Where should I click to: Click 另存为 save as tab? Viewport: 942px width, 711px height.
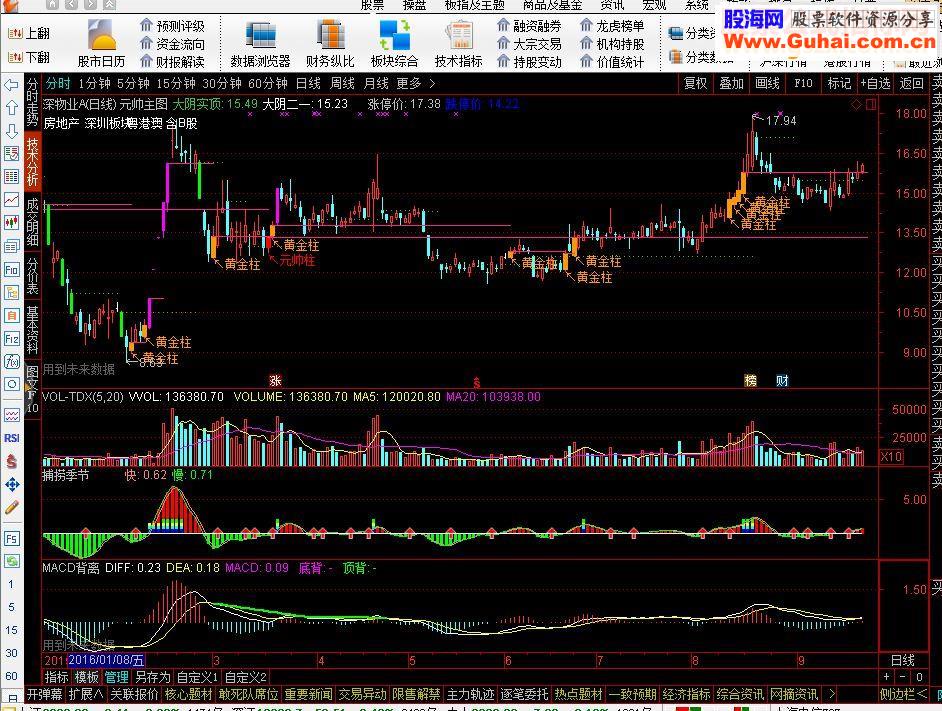point(153,677)
